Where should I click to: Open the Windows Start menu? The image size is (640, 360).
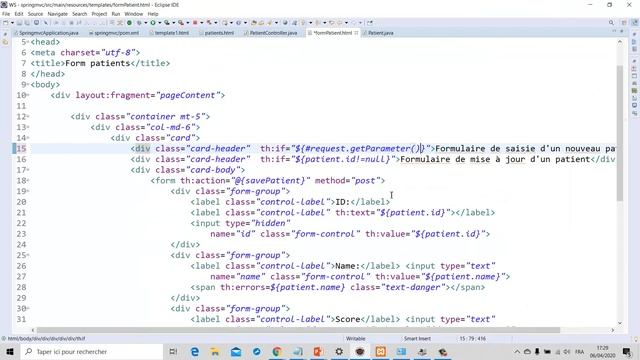[x=10, y=351]
